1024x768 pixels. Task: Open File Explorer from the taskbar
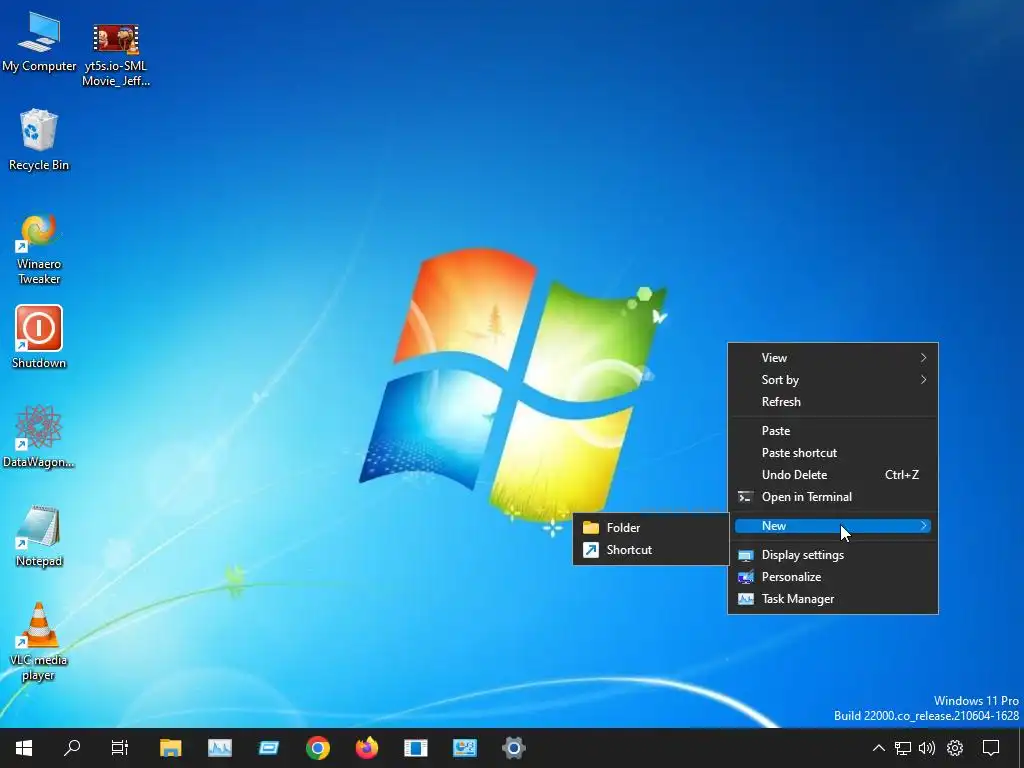(x=170, y=748)
